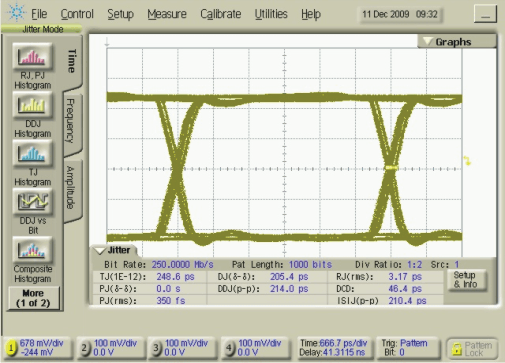The image size is (505, 363).
Task: Switch to the Time tab
Action: (x=72, y=61)
